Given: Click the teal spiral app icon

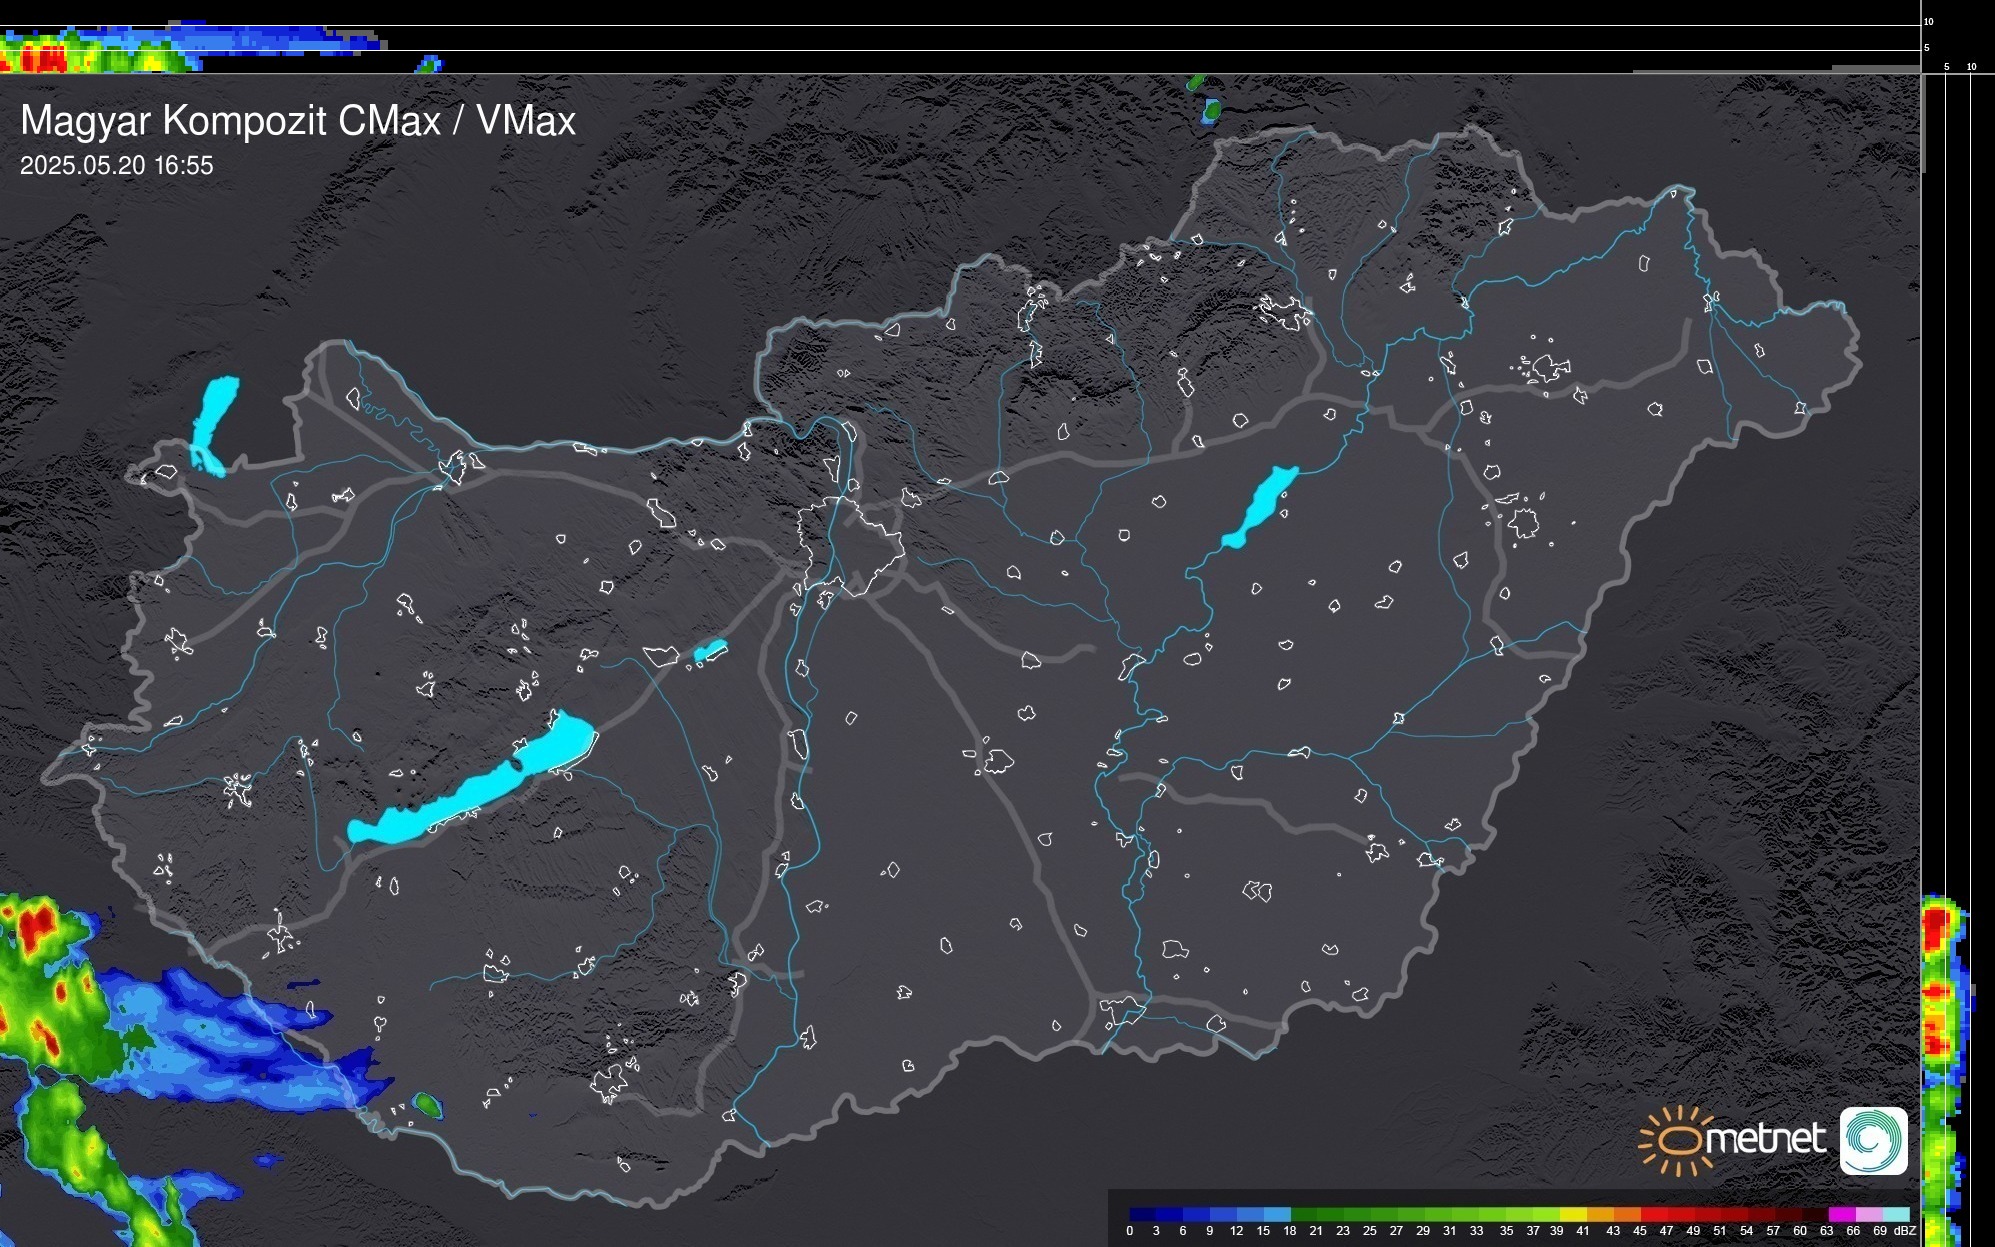Looking at the screenshot, I should pos(1873,1140).
